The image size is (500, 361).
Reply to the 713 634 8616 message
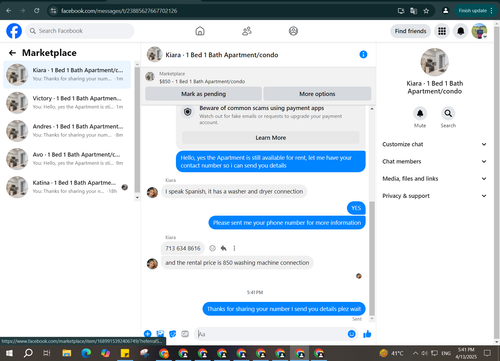pos(224,248)
